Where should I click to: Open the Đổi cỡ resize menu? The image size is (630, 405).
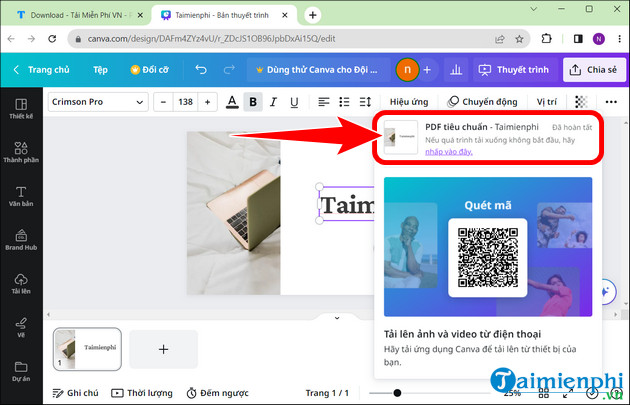(149, 70)
